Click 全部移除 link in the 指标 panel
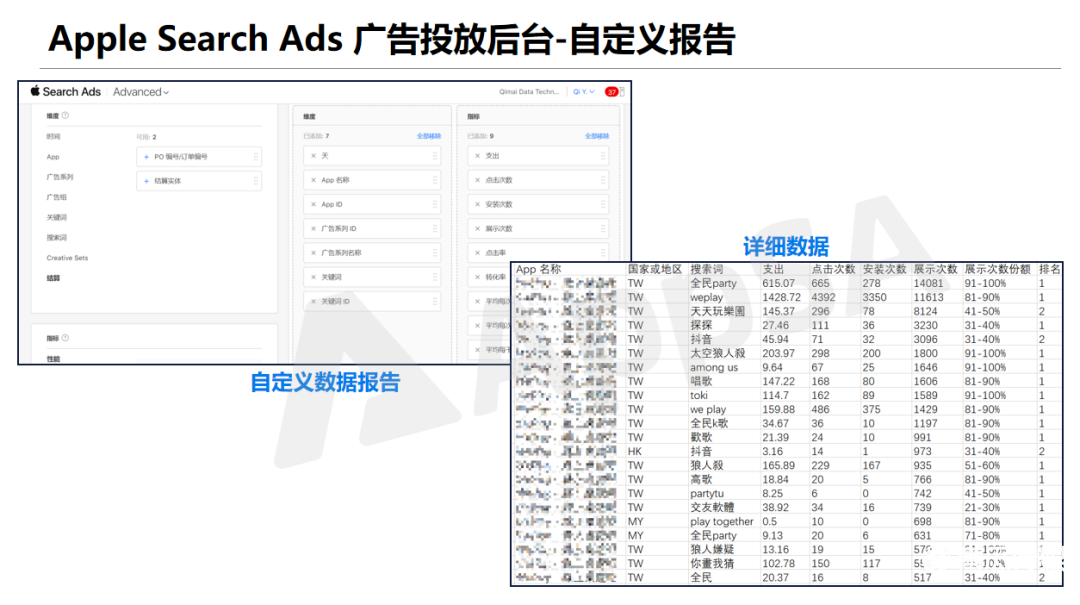This screenshot has height=605, width=1080. click(x=597, y=136)
